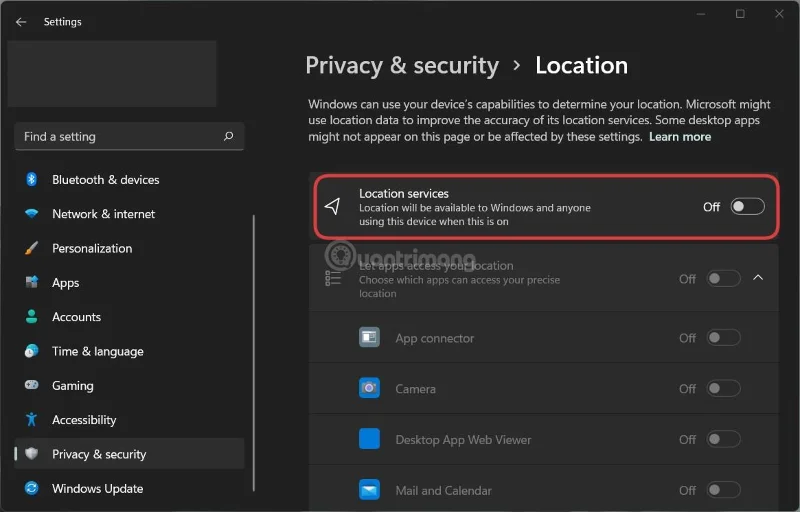
Task: Open Gaming settings
Action: 129,386
